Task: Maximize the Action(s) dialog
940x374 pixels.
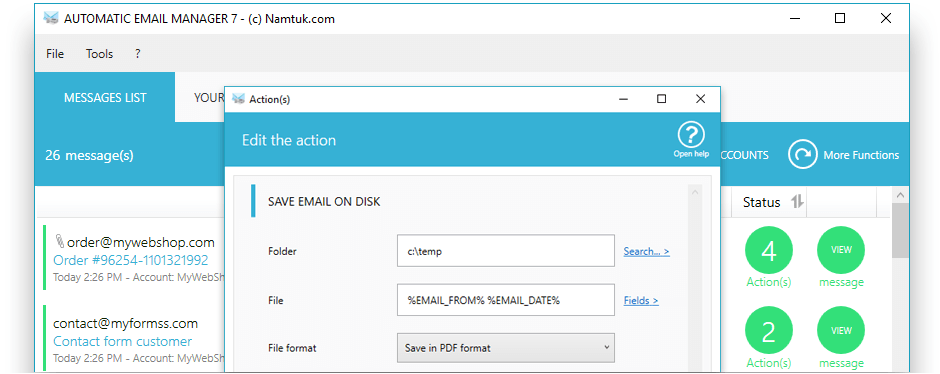Action: tap(661, 99)
